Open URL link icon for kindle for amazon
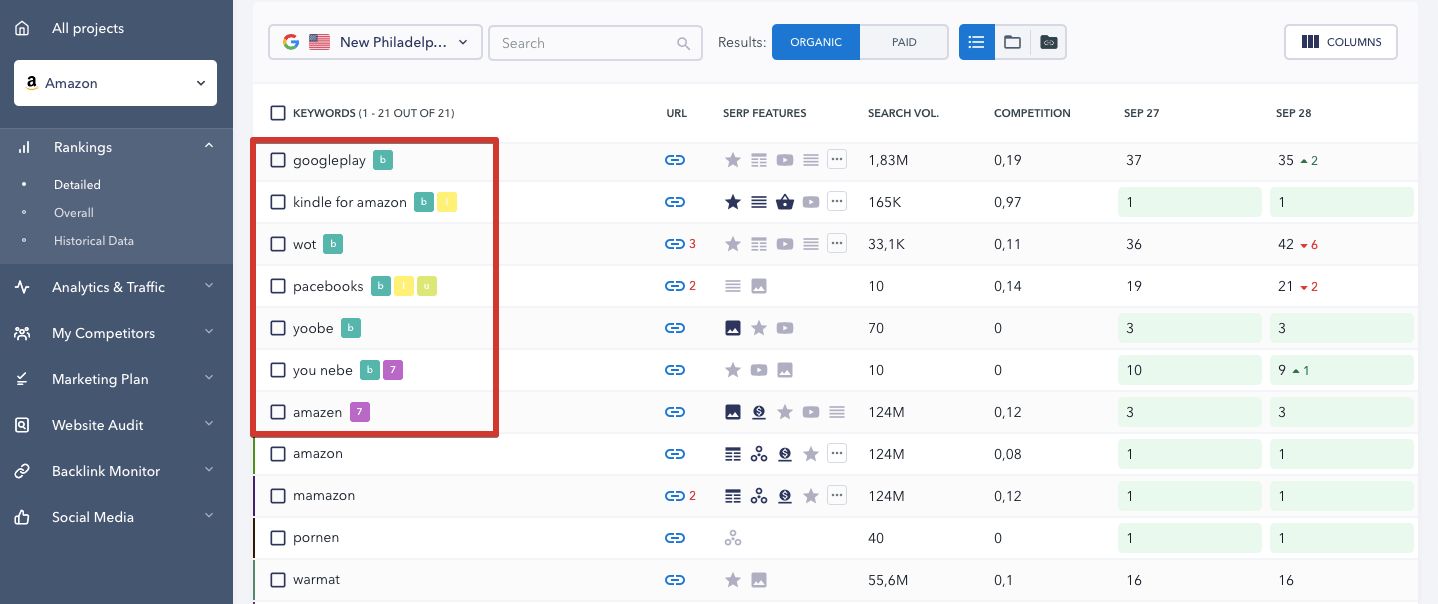 [675, 202]
